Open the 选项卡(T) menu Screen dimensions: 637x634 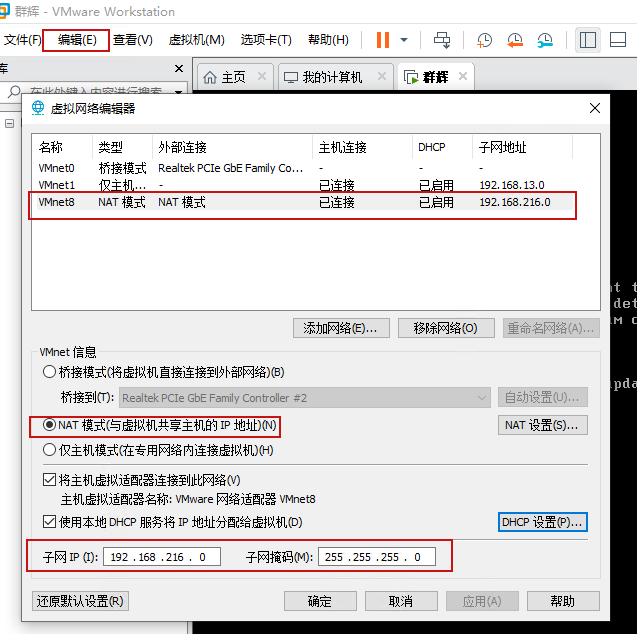(x=266, y=40)
